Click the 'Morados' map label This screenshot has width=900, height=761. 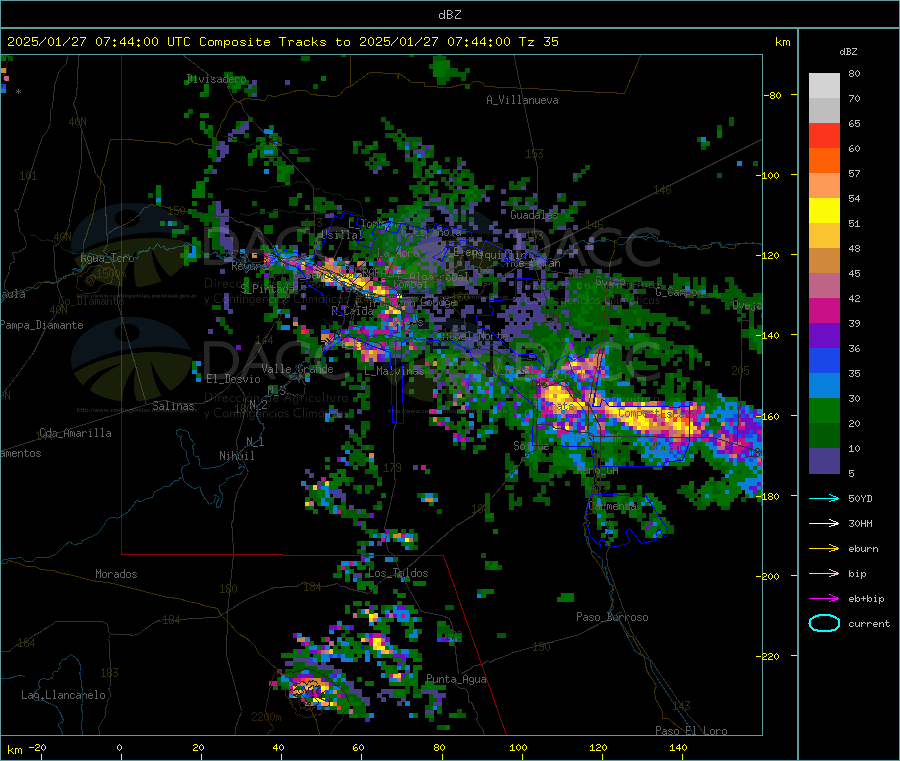[x=116, y=574]
